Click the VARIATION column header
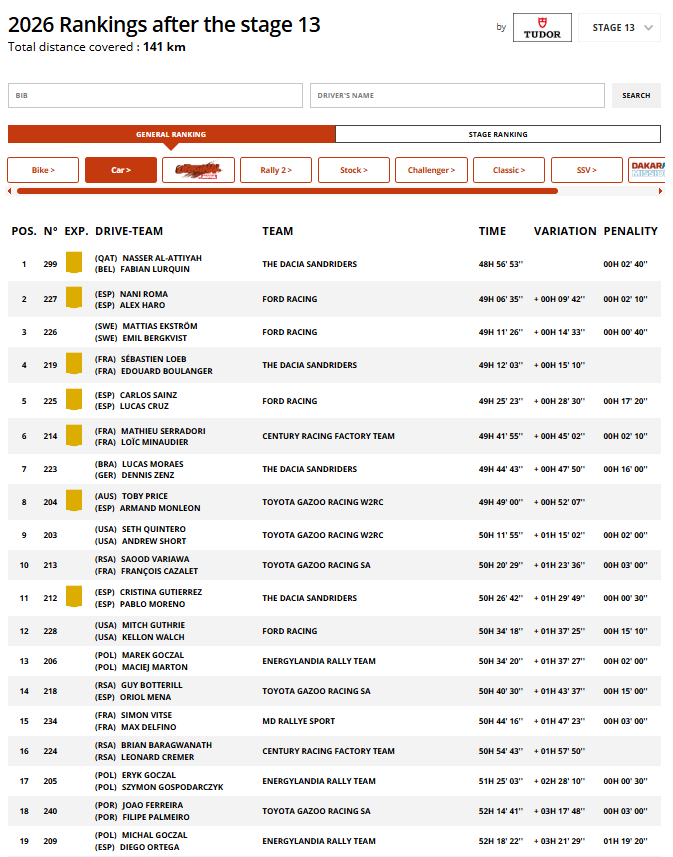 565,231
